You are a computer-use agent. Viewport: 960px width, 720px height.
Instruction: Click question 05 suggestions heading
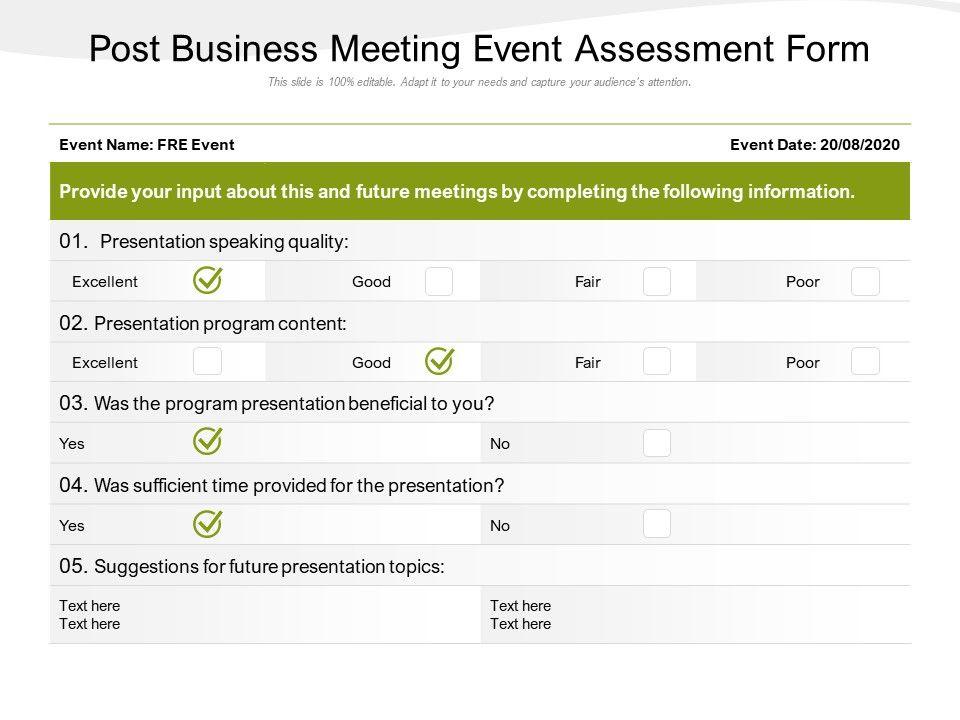(252, 566)
